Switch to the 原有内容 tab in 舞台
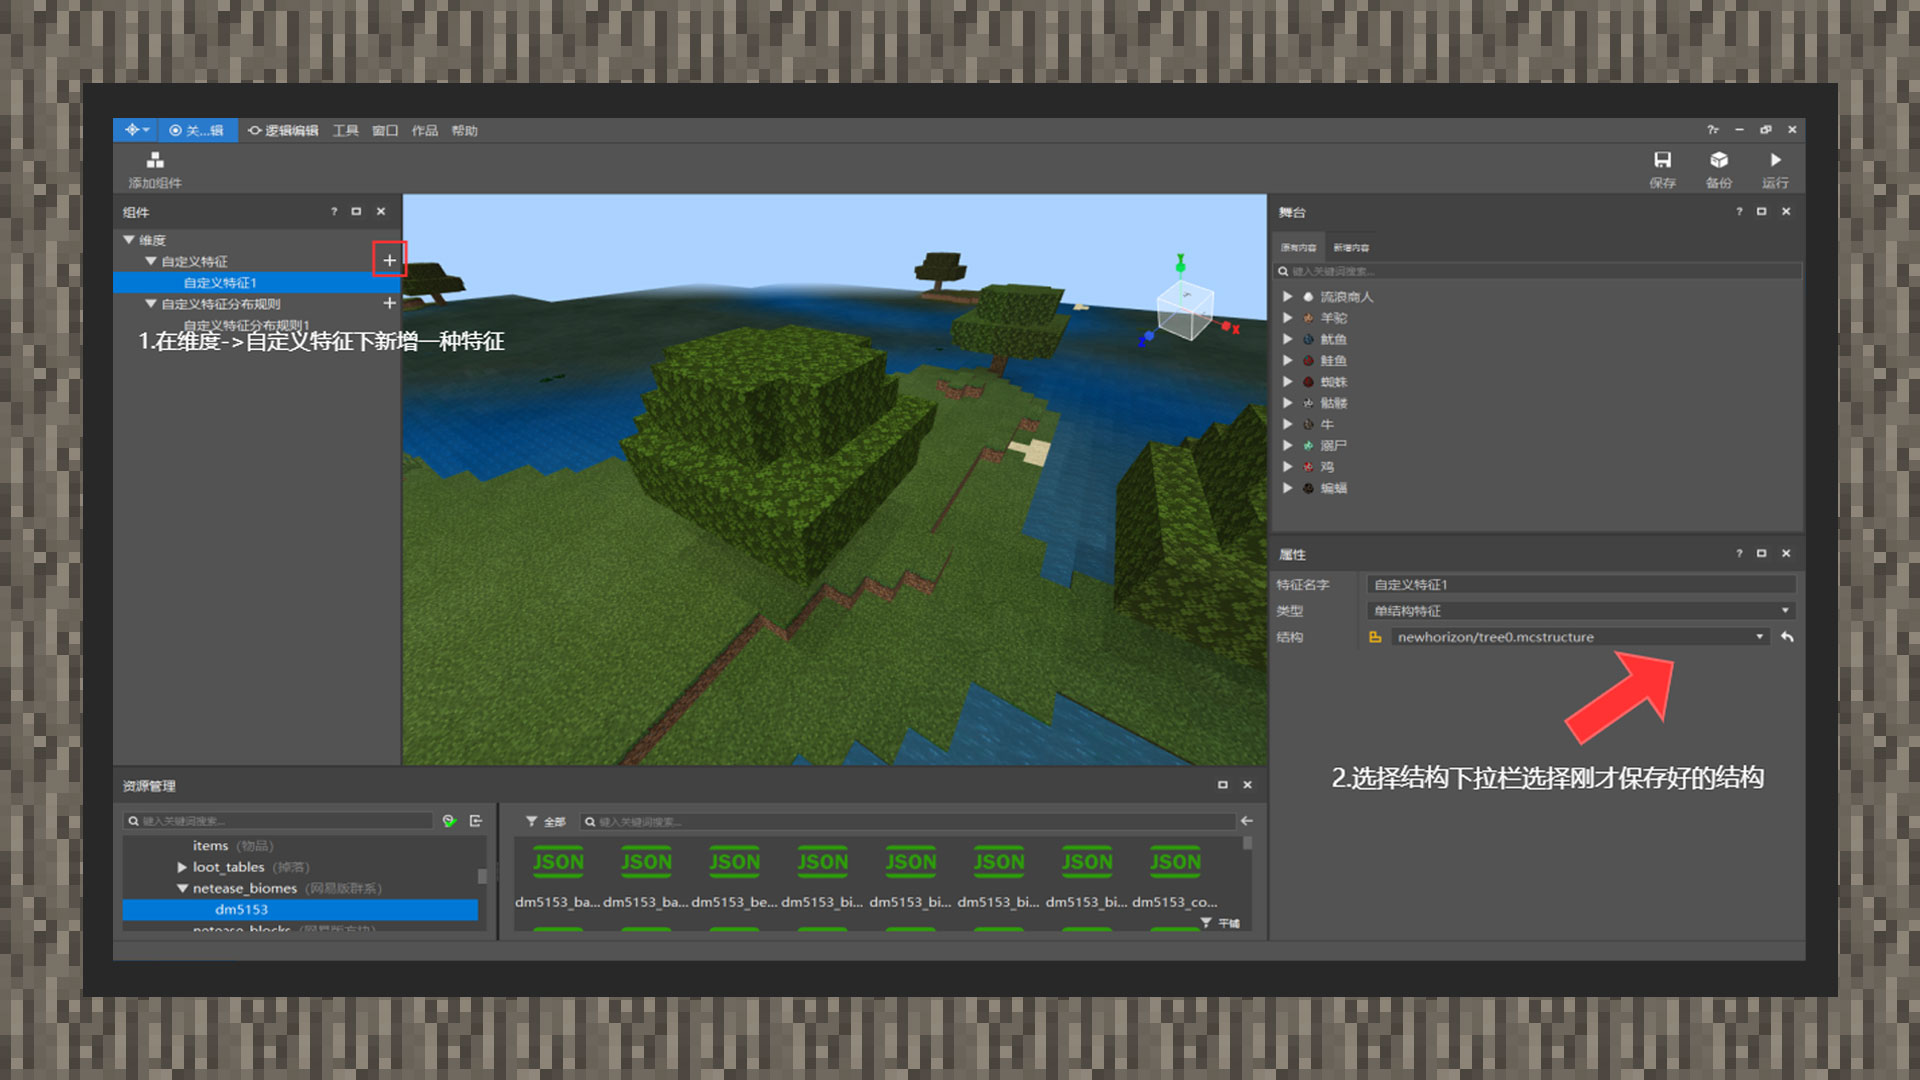 tap(1298, 247)
